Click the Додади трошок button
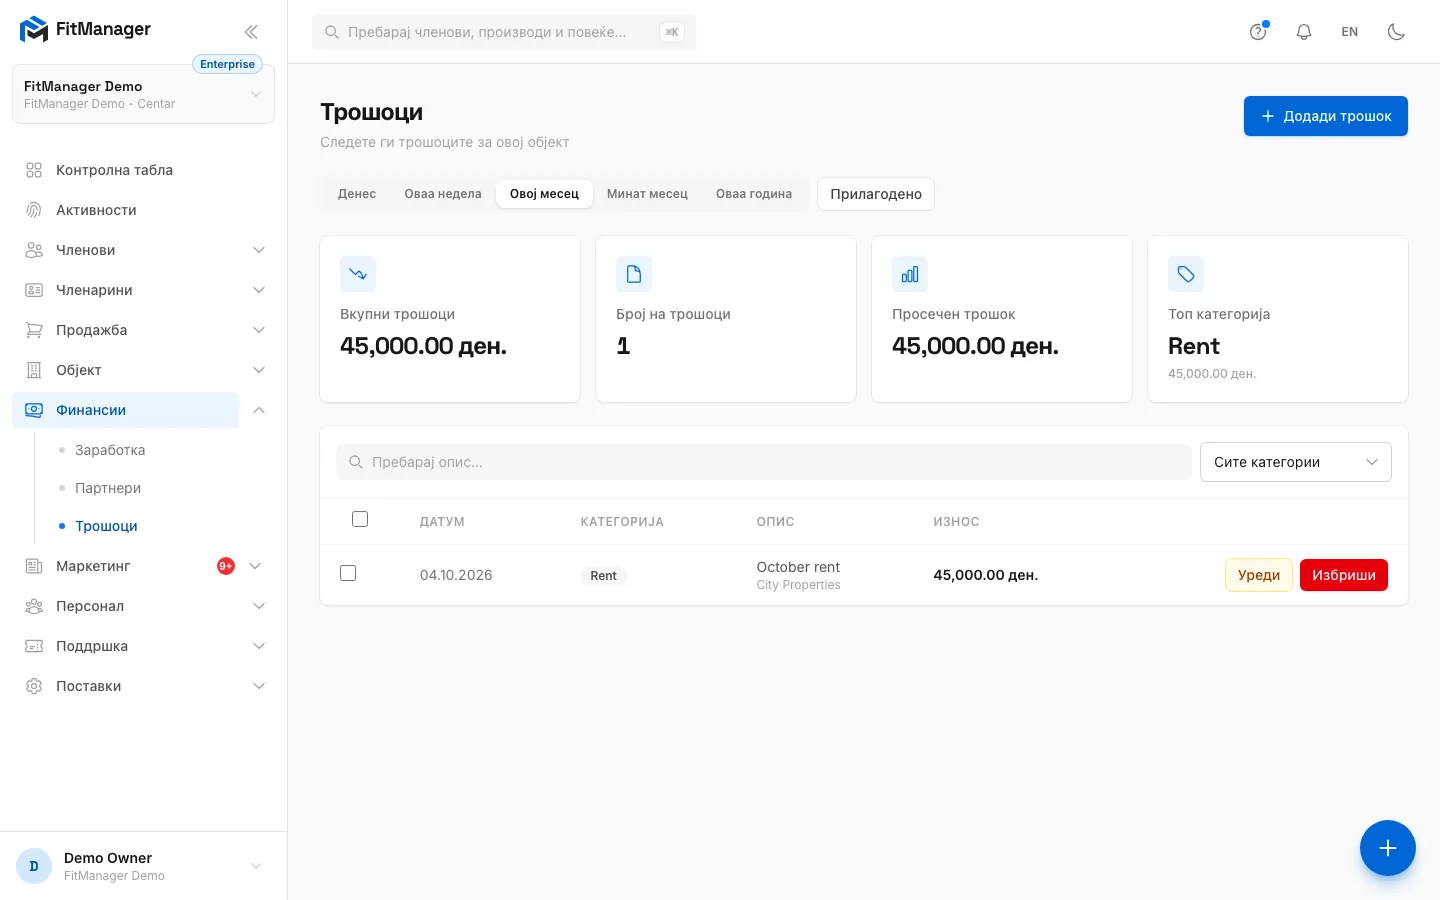This screenshot has width=1440, height=900. click(x=1326, y=116)
